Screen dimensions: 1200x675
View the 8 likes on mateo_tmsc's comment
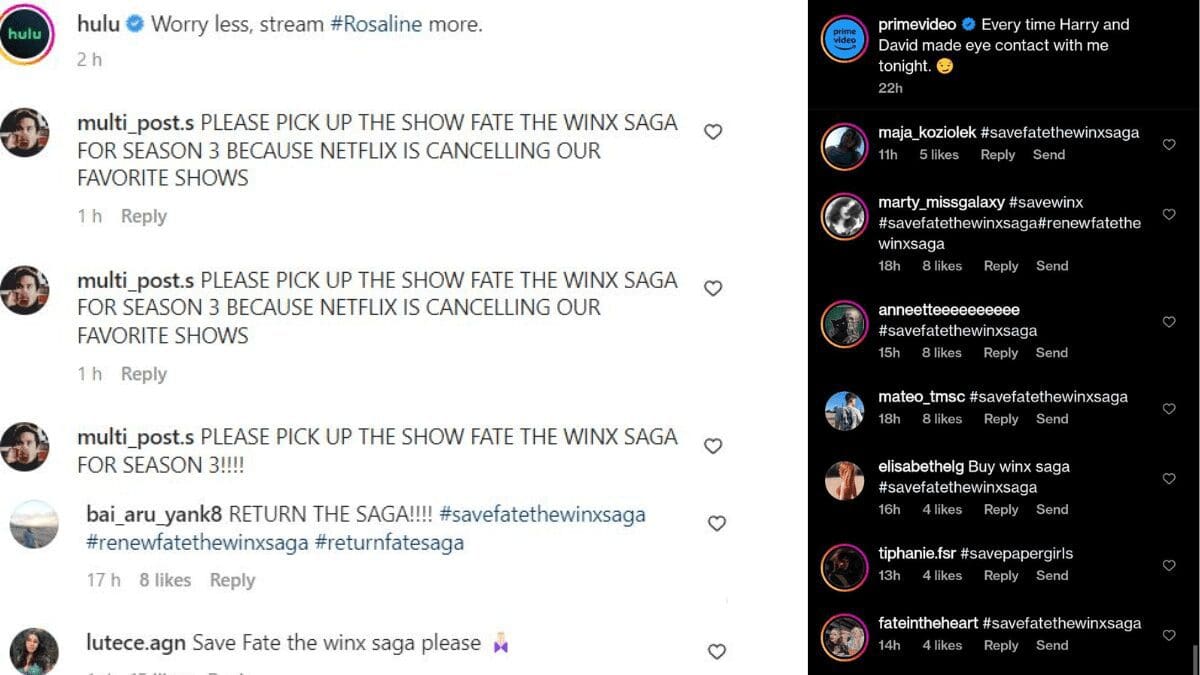click(942, 419)
